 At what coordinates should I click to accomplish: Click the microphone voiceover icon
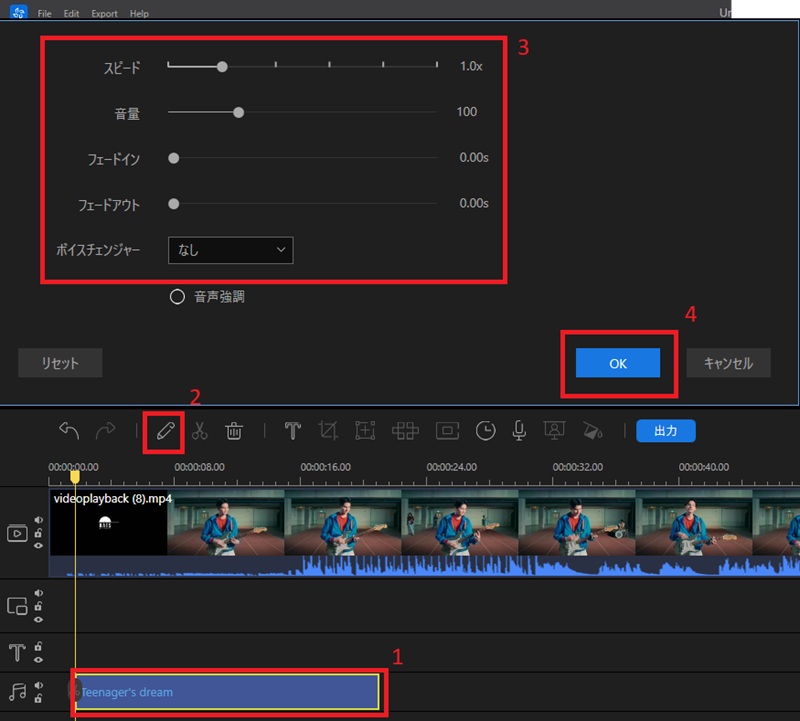point(519,431)
